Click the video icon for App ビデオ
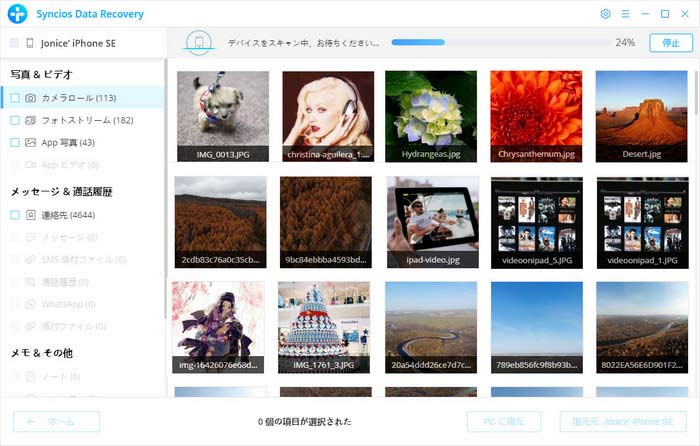The width and height of the screenshot is (700, 446). point(30,165)
